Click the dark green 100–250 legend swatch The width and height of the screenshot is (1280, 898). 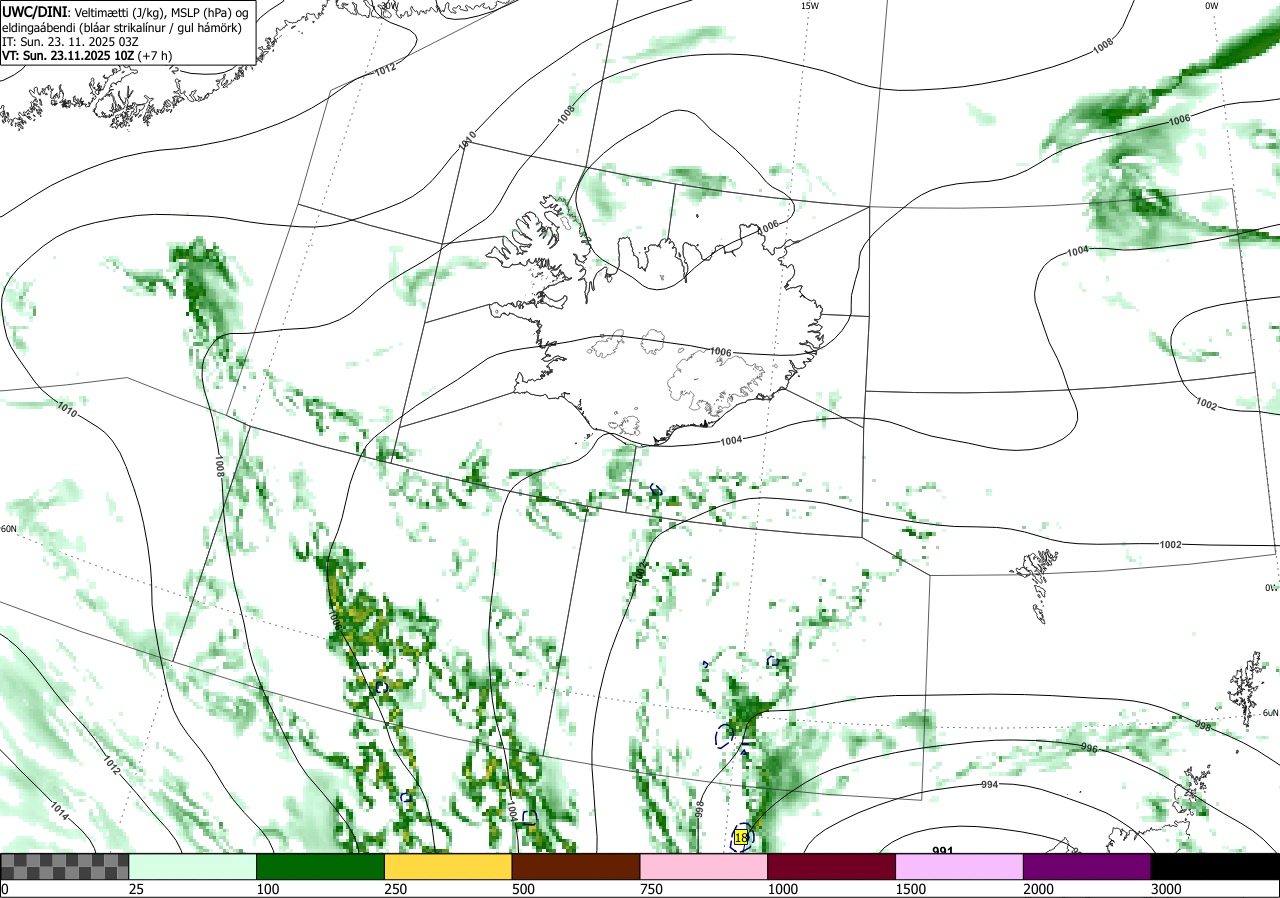point(320,866)
